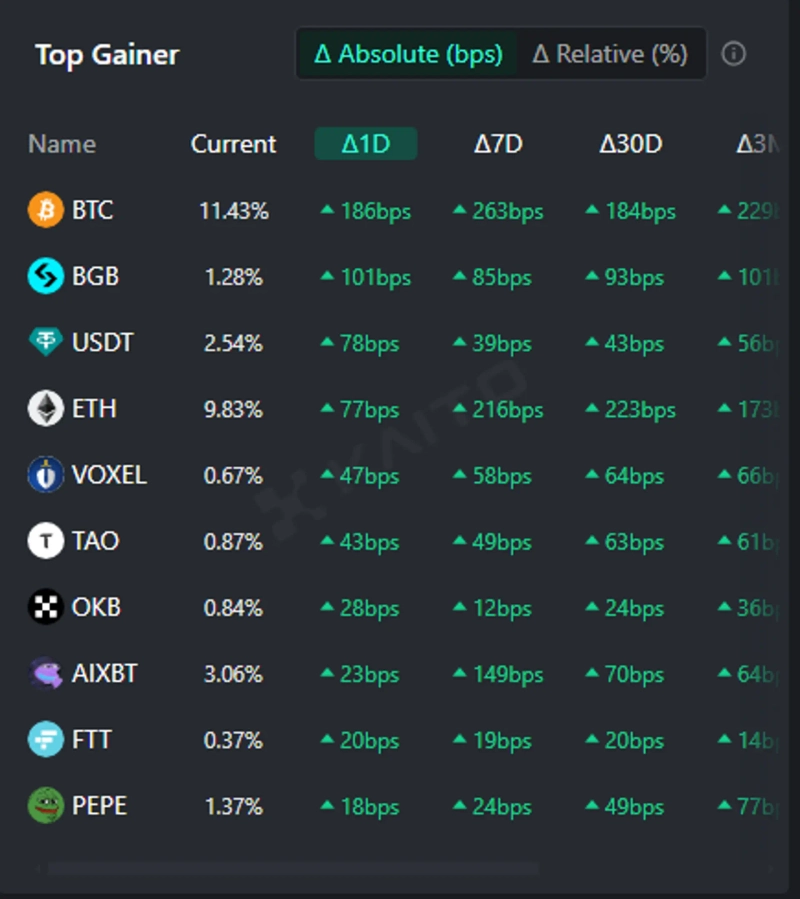Click the TAO token icon
The image size is (800, 899).
pos(45,541)
